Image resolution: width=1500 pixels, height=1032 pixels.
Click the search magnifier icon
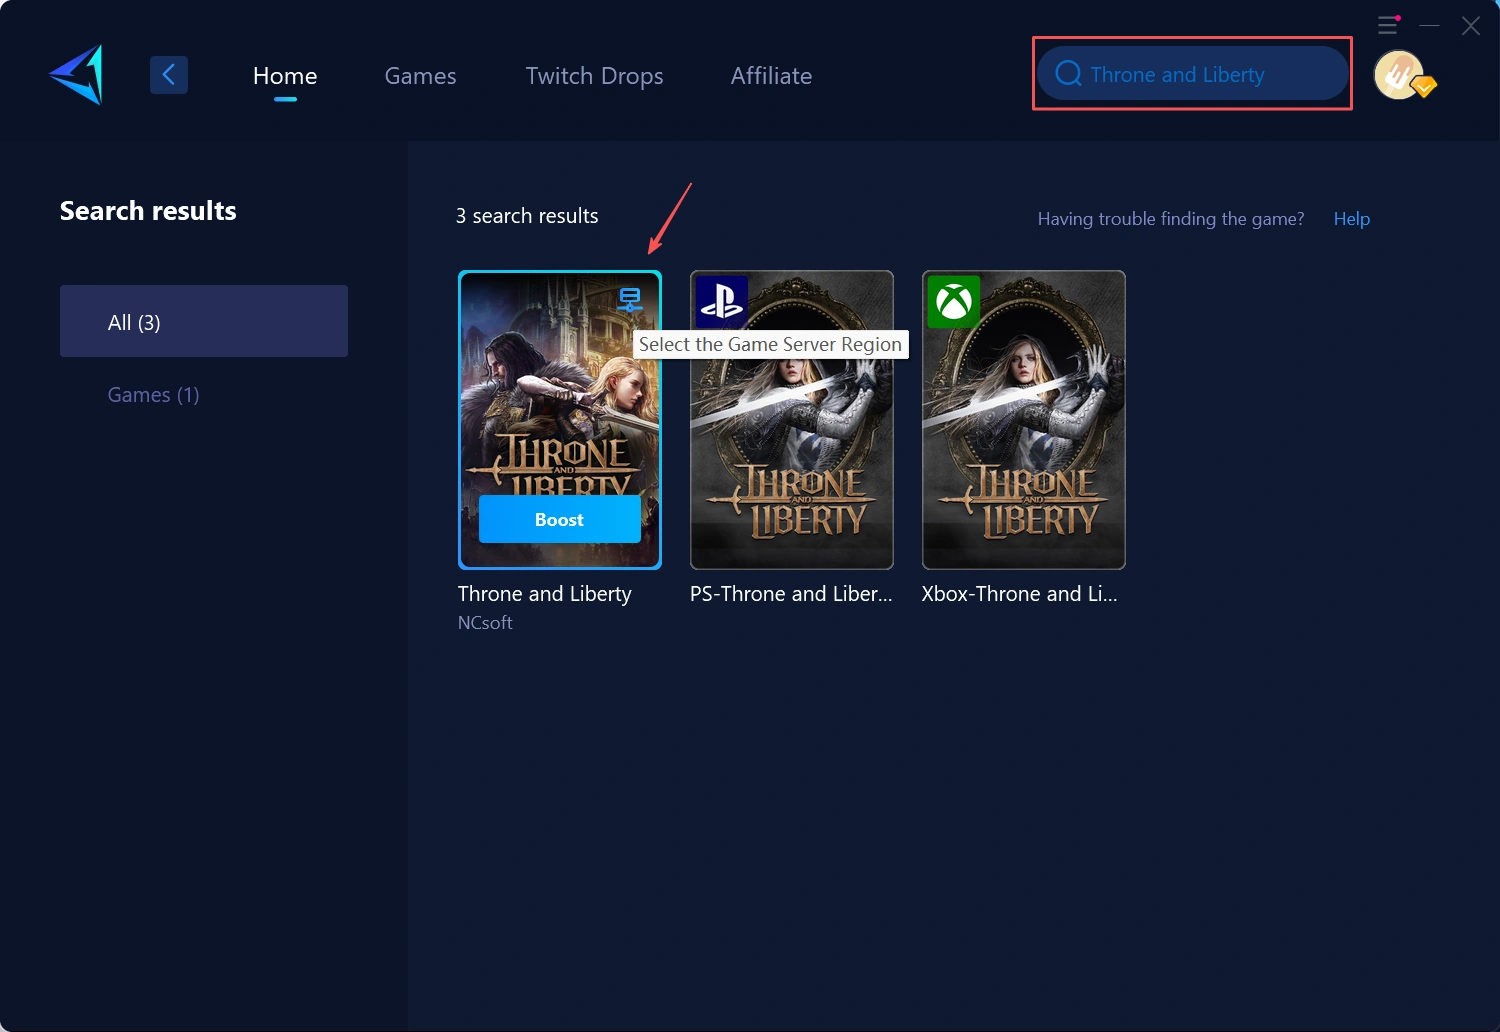pos(1068,74)
